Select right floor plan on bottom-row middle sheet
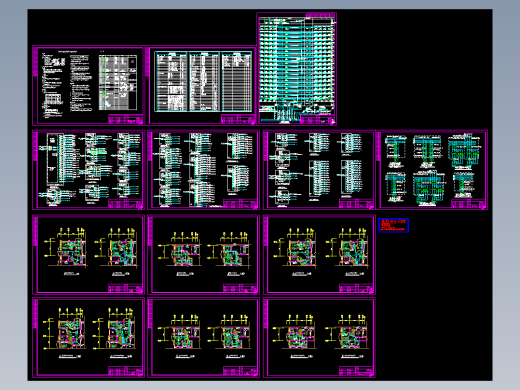520x390 pixels. [229, 332]
